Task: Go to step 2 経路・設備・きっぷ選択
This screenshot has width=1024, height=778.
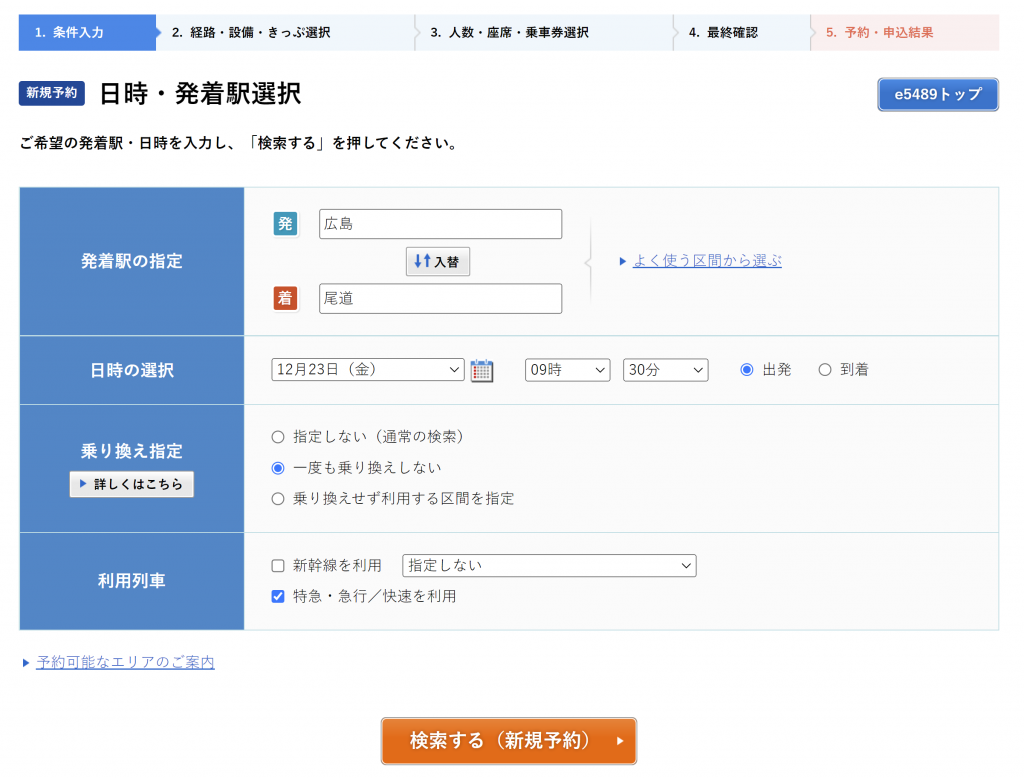Action: coord(285,32)
